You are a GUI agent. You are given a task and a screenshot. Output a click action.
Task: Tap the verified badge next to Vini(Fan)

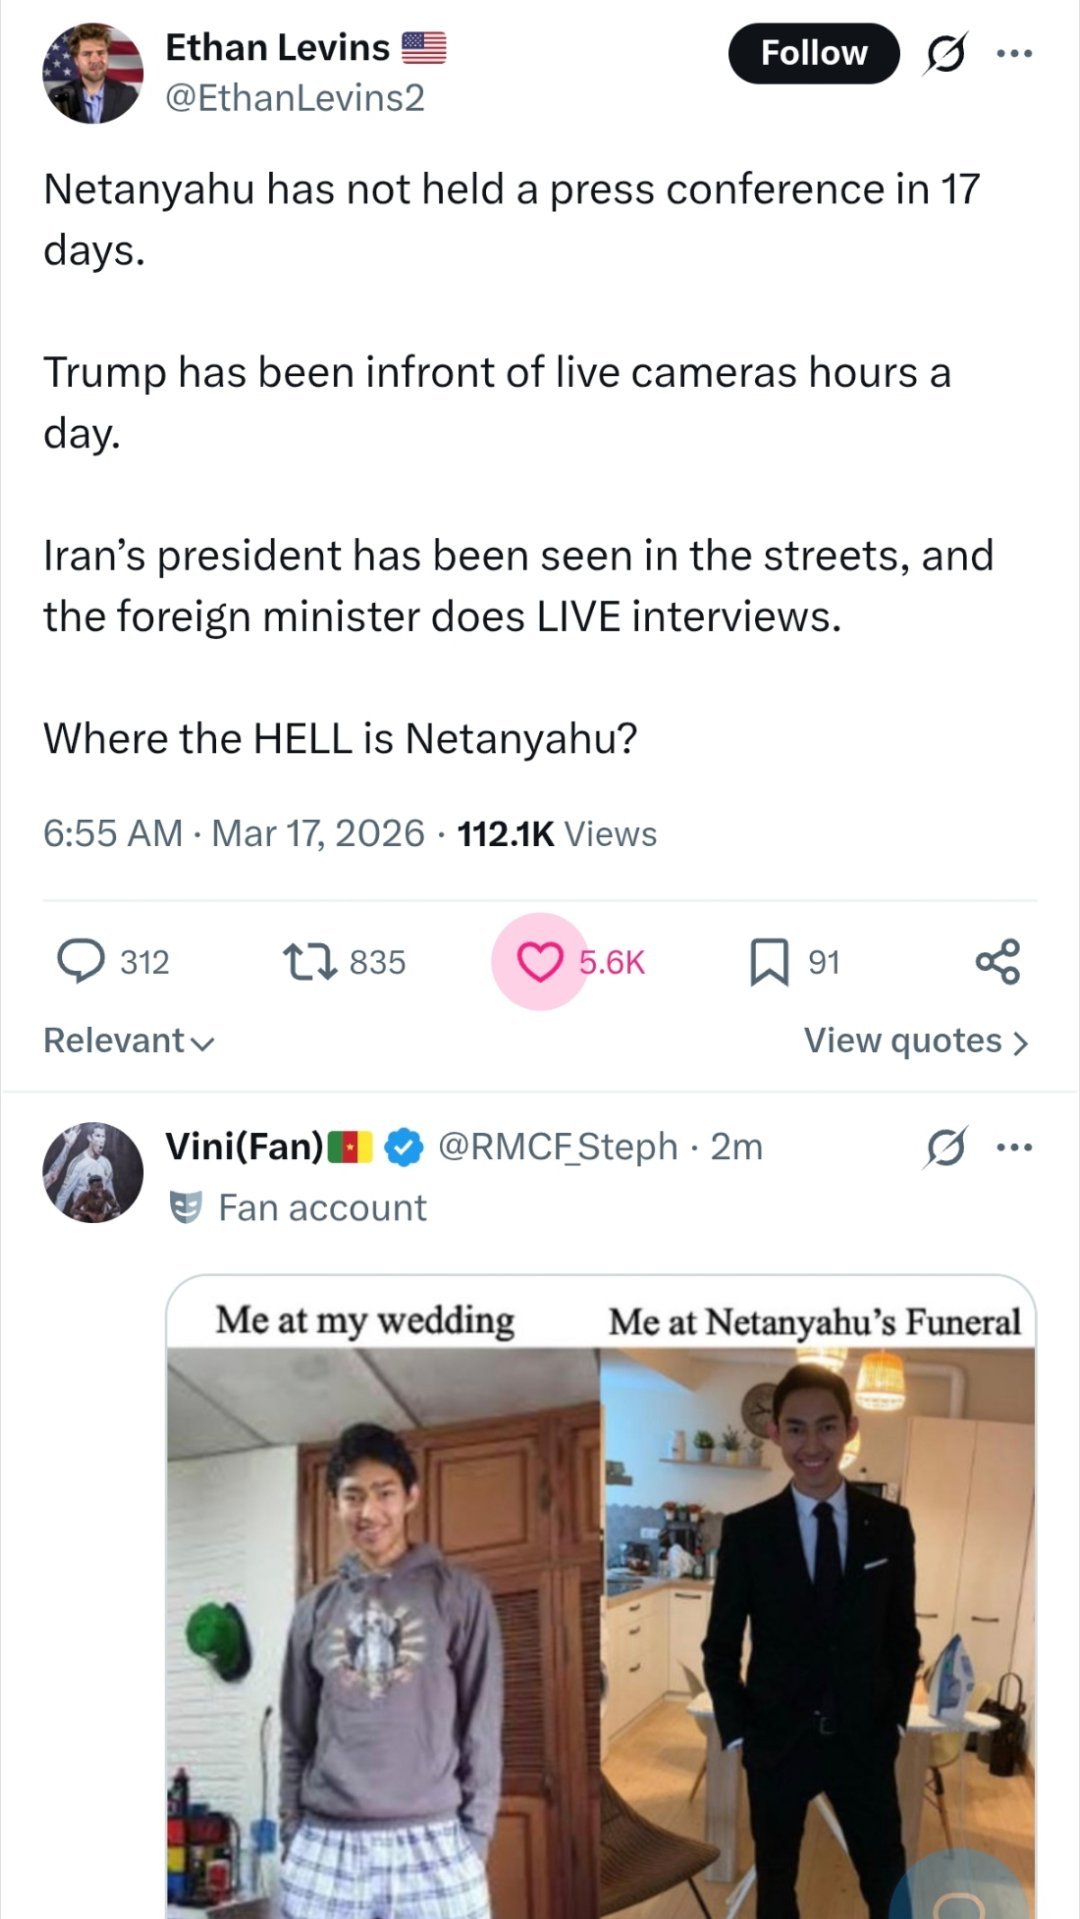point(404,1147)
